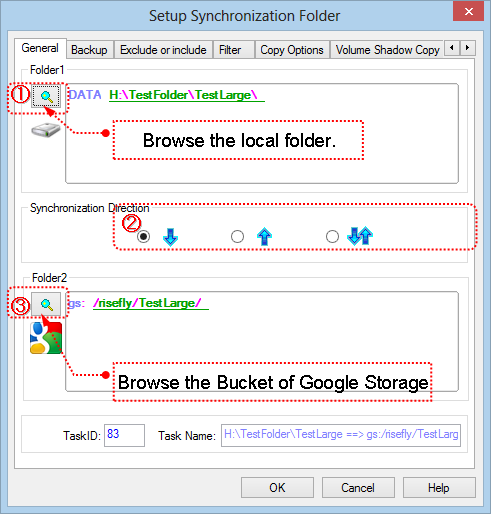491x514 pixels.
Task: Open the Exclude or include tab
Action: (163, 50)
